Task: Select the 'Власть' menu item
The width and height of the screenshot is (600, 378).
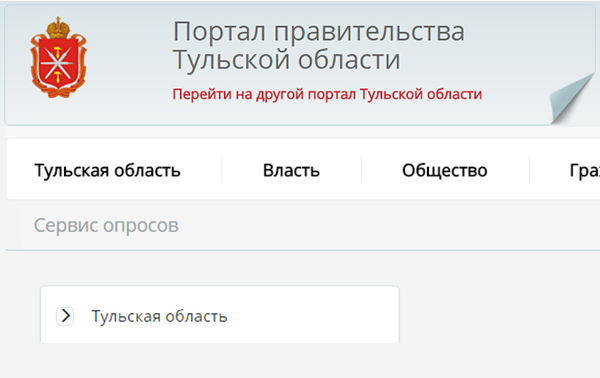Action: coord(291,170)
